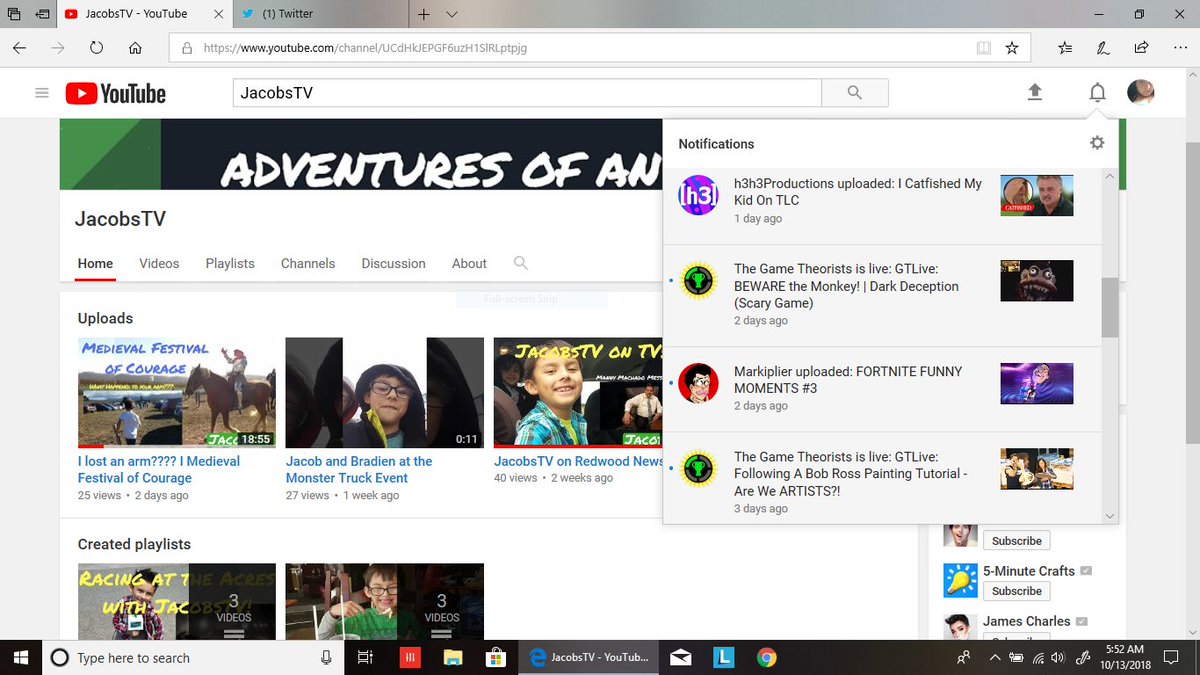Select the Home channel tab
Viewport: 1200px width, 675px height.
(x=95, y=263)
